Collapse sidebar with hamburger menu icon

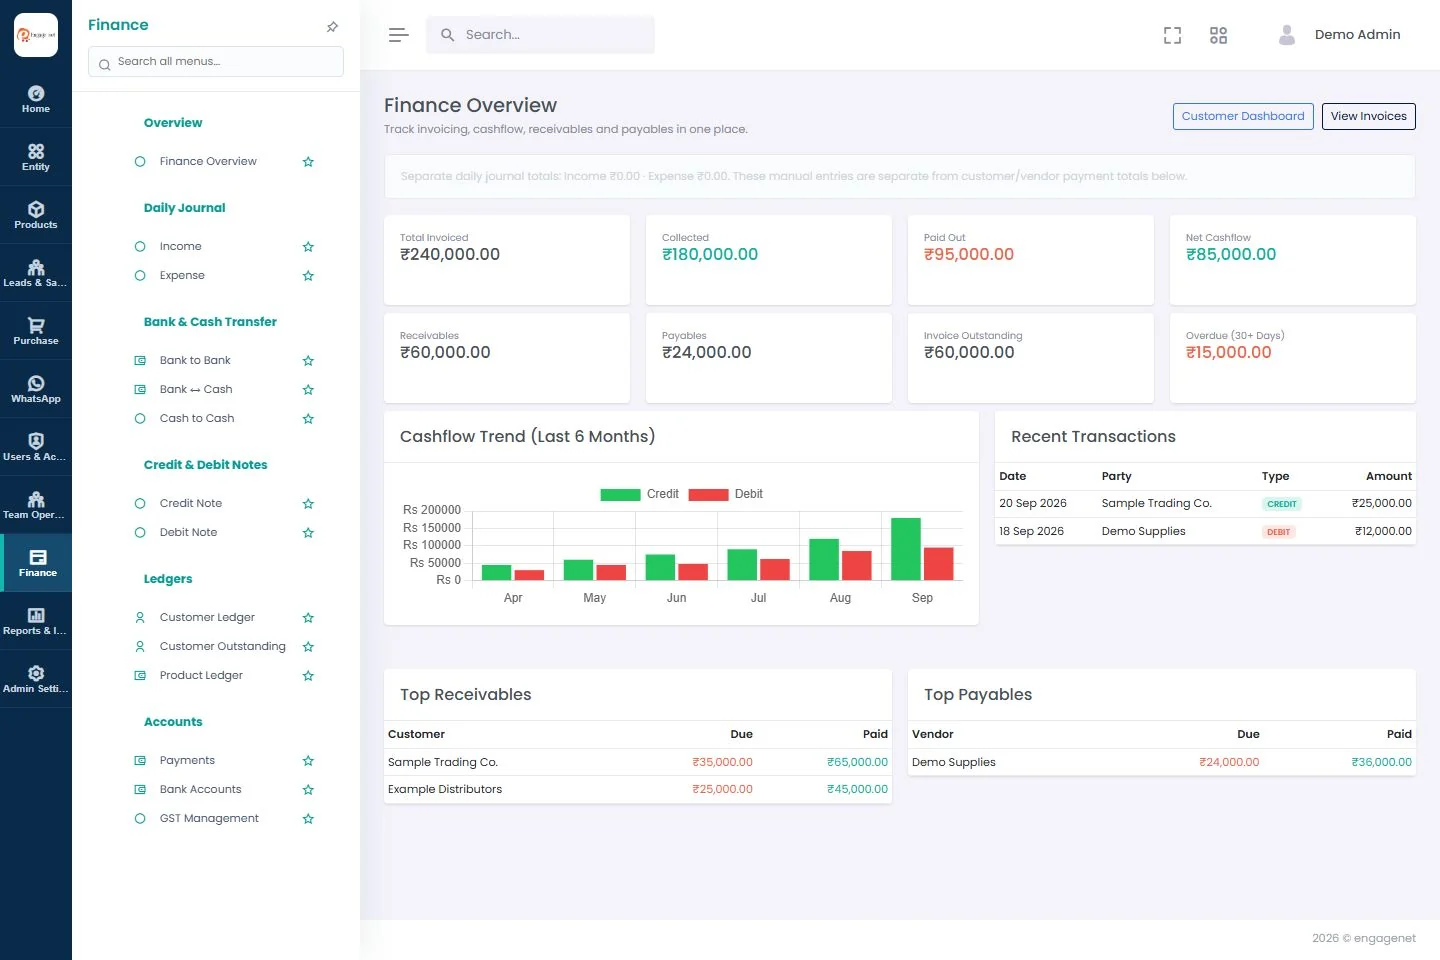coord(398,35)
